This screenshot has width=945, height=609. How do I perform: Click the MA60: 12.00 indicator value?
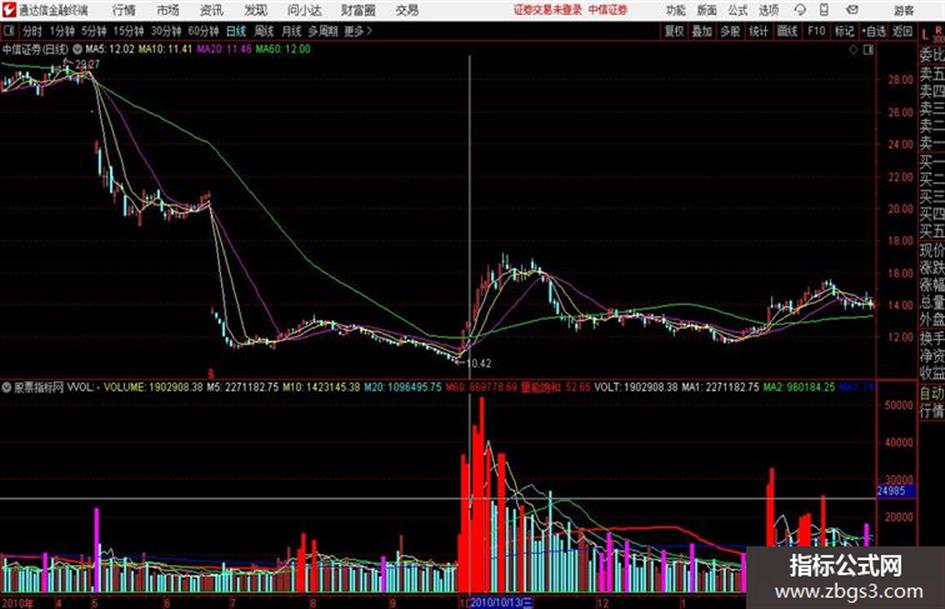tap(283, 49)
